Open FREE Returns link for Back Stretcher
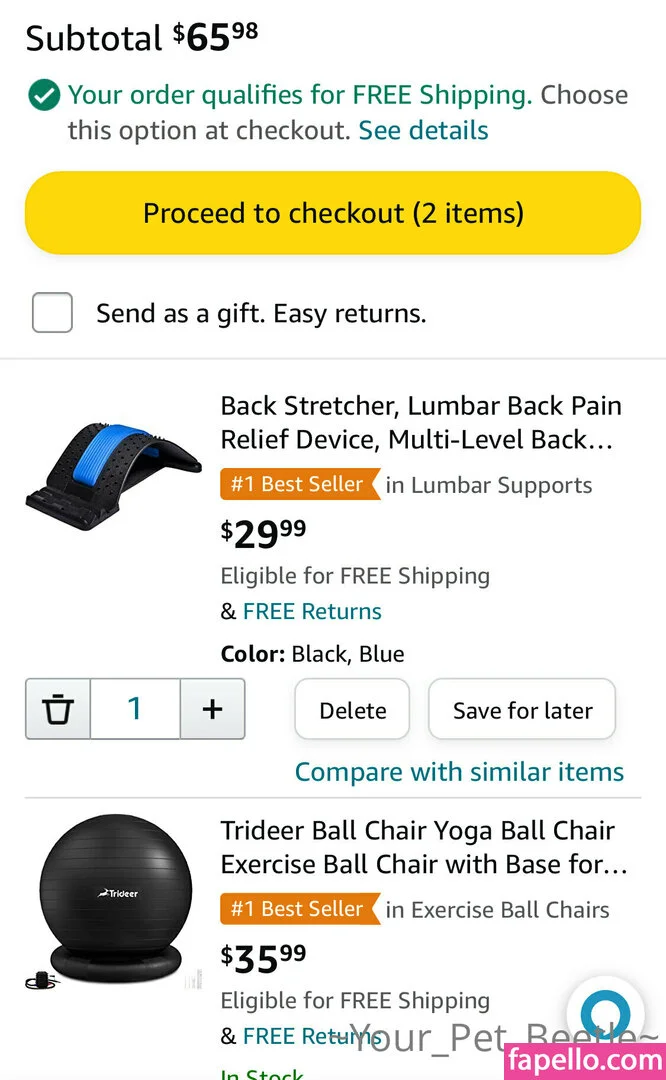Viewport: 666px width, 1080px height. tap(312, 611)
